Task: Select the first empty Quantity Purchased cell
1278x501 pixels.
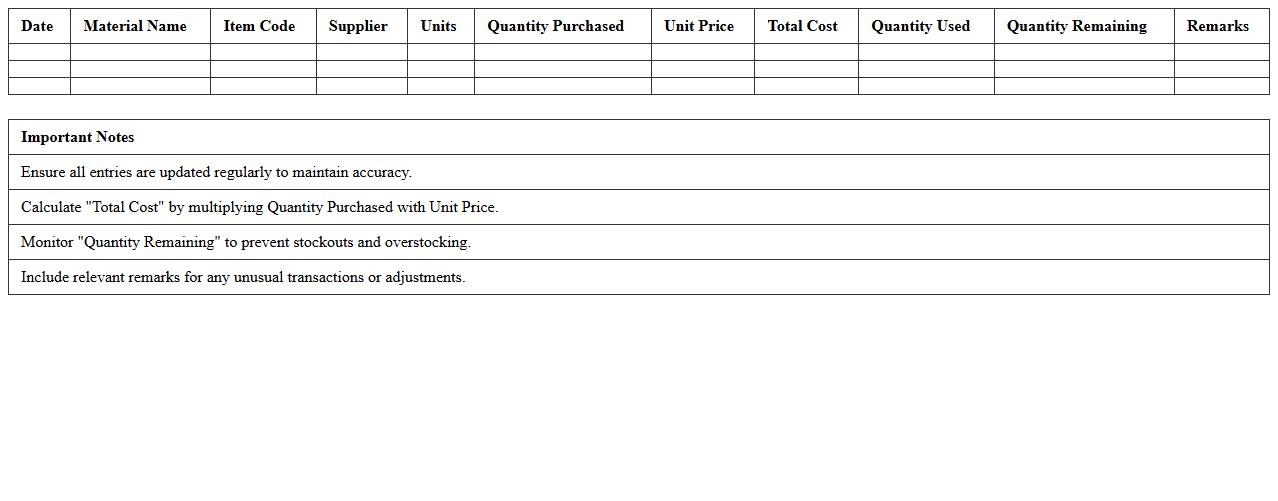Action: pyautogui.click(x=562, y=52)
